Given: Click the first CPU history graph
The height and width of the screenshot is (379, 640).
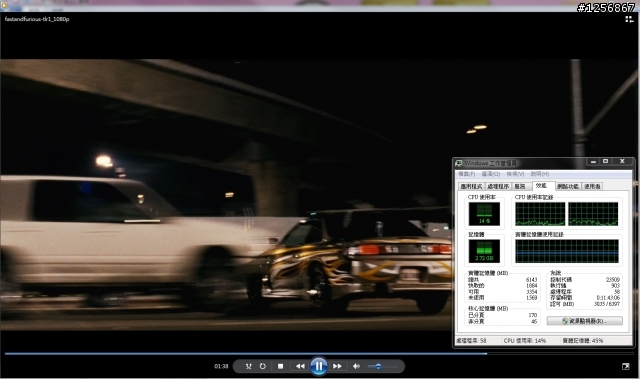Looking at the screenshot, I should 540,214.
